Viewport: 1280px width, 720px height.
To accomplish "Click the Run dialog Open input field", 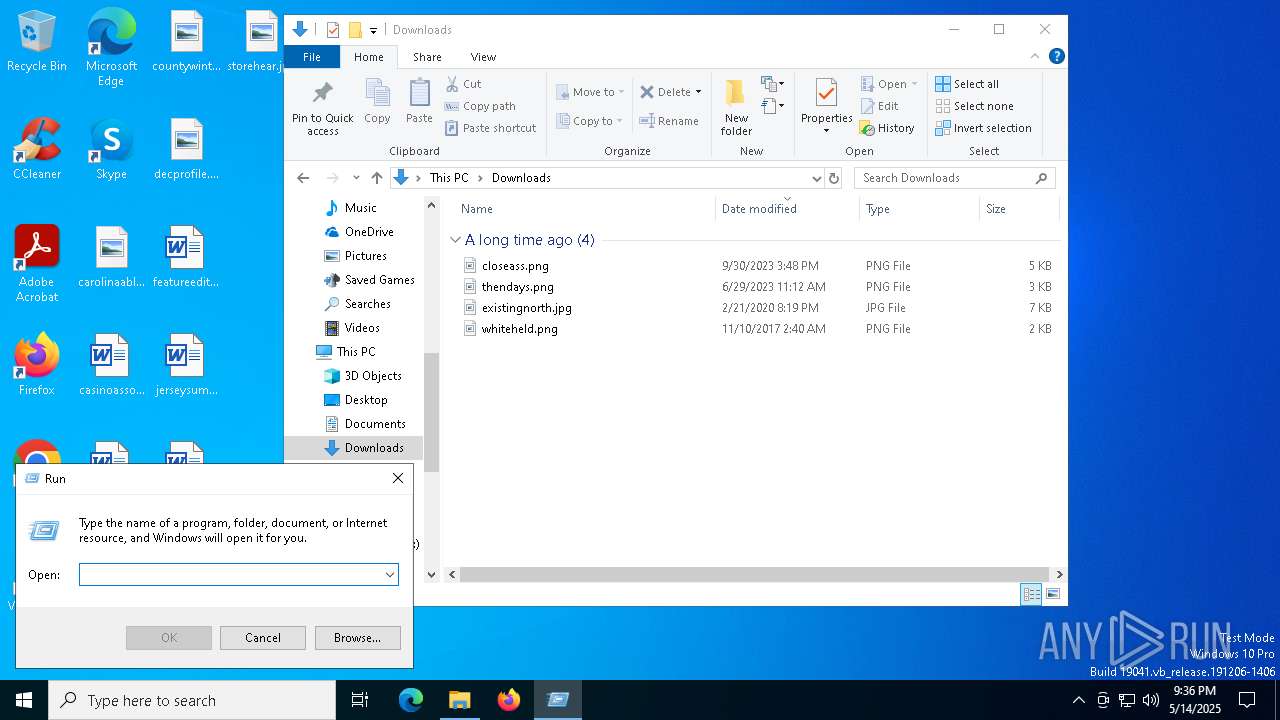I will click(x=230, y=575).
